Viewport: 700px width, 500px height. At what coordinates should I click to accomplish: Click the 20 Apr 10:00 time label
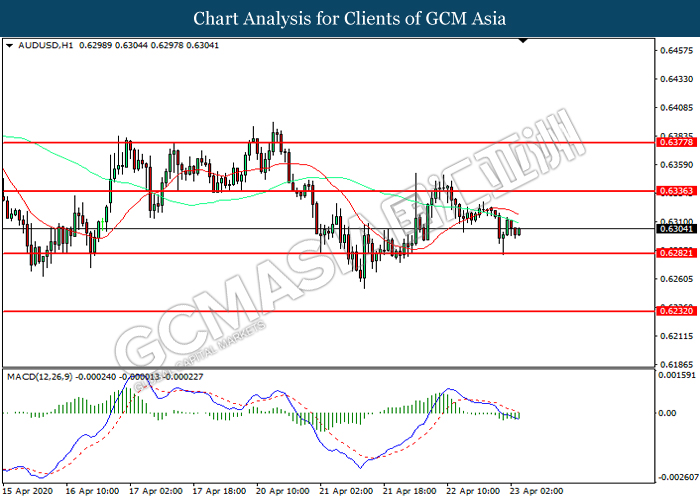(x=282, y=491)
